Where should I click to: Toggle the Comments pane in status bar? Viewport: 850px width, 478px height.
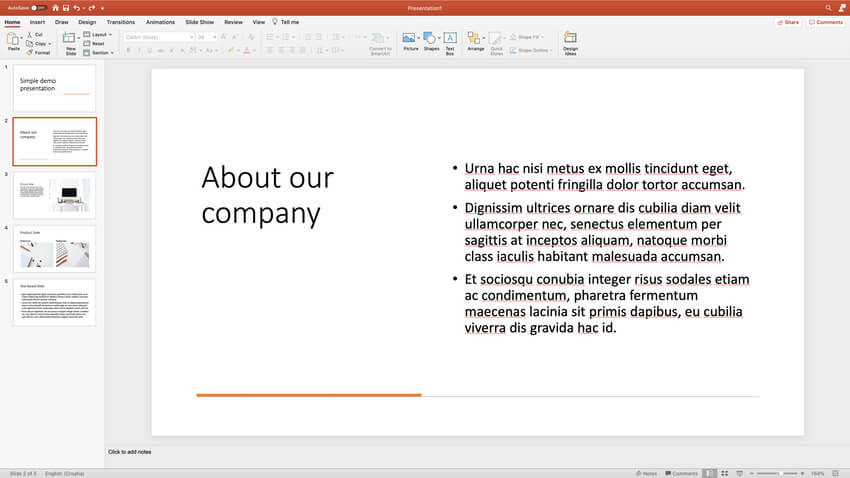tap(680, 473)
